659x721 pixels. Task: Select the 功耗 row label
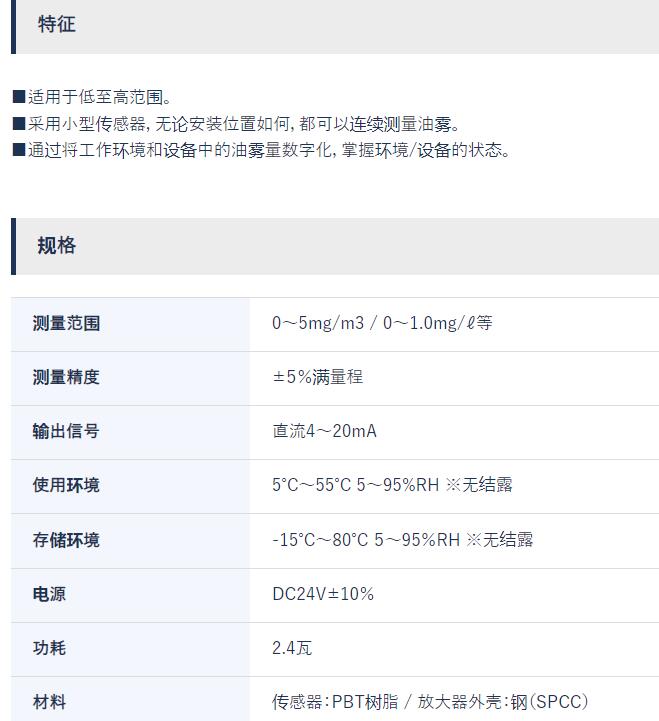(x=49, y=648)
